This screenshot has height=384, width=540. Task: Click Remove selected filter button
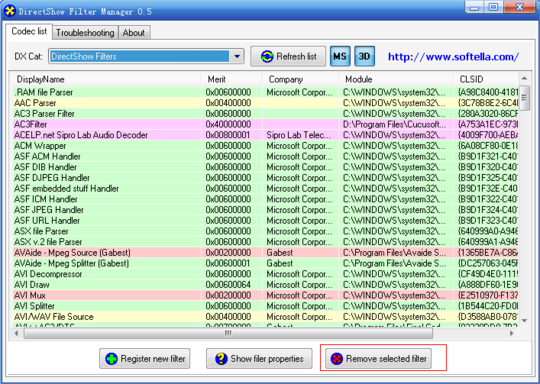(378, 359)
